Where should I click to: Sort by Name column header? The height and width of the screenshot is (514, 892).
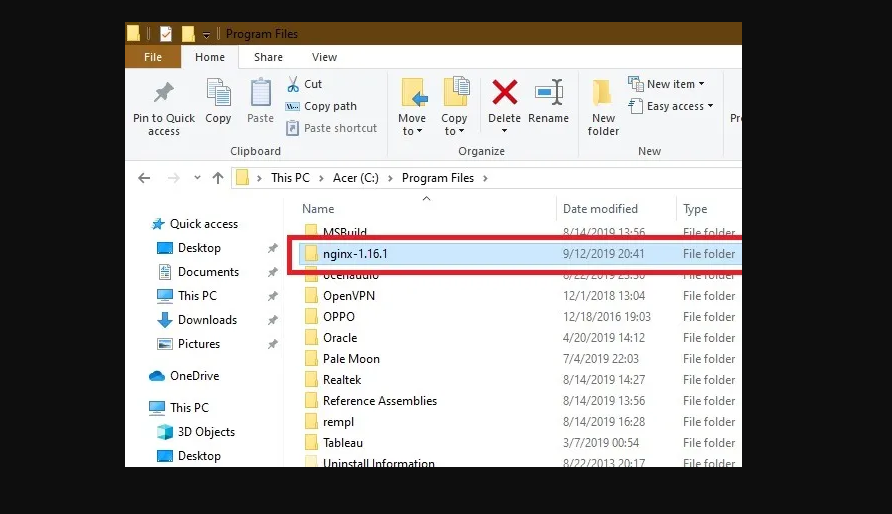point(319,209)
